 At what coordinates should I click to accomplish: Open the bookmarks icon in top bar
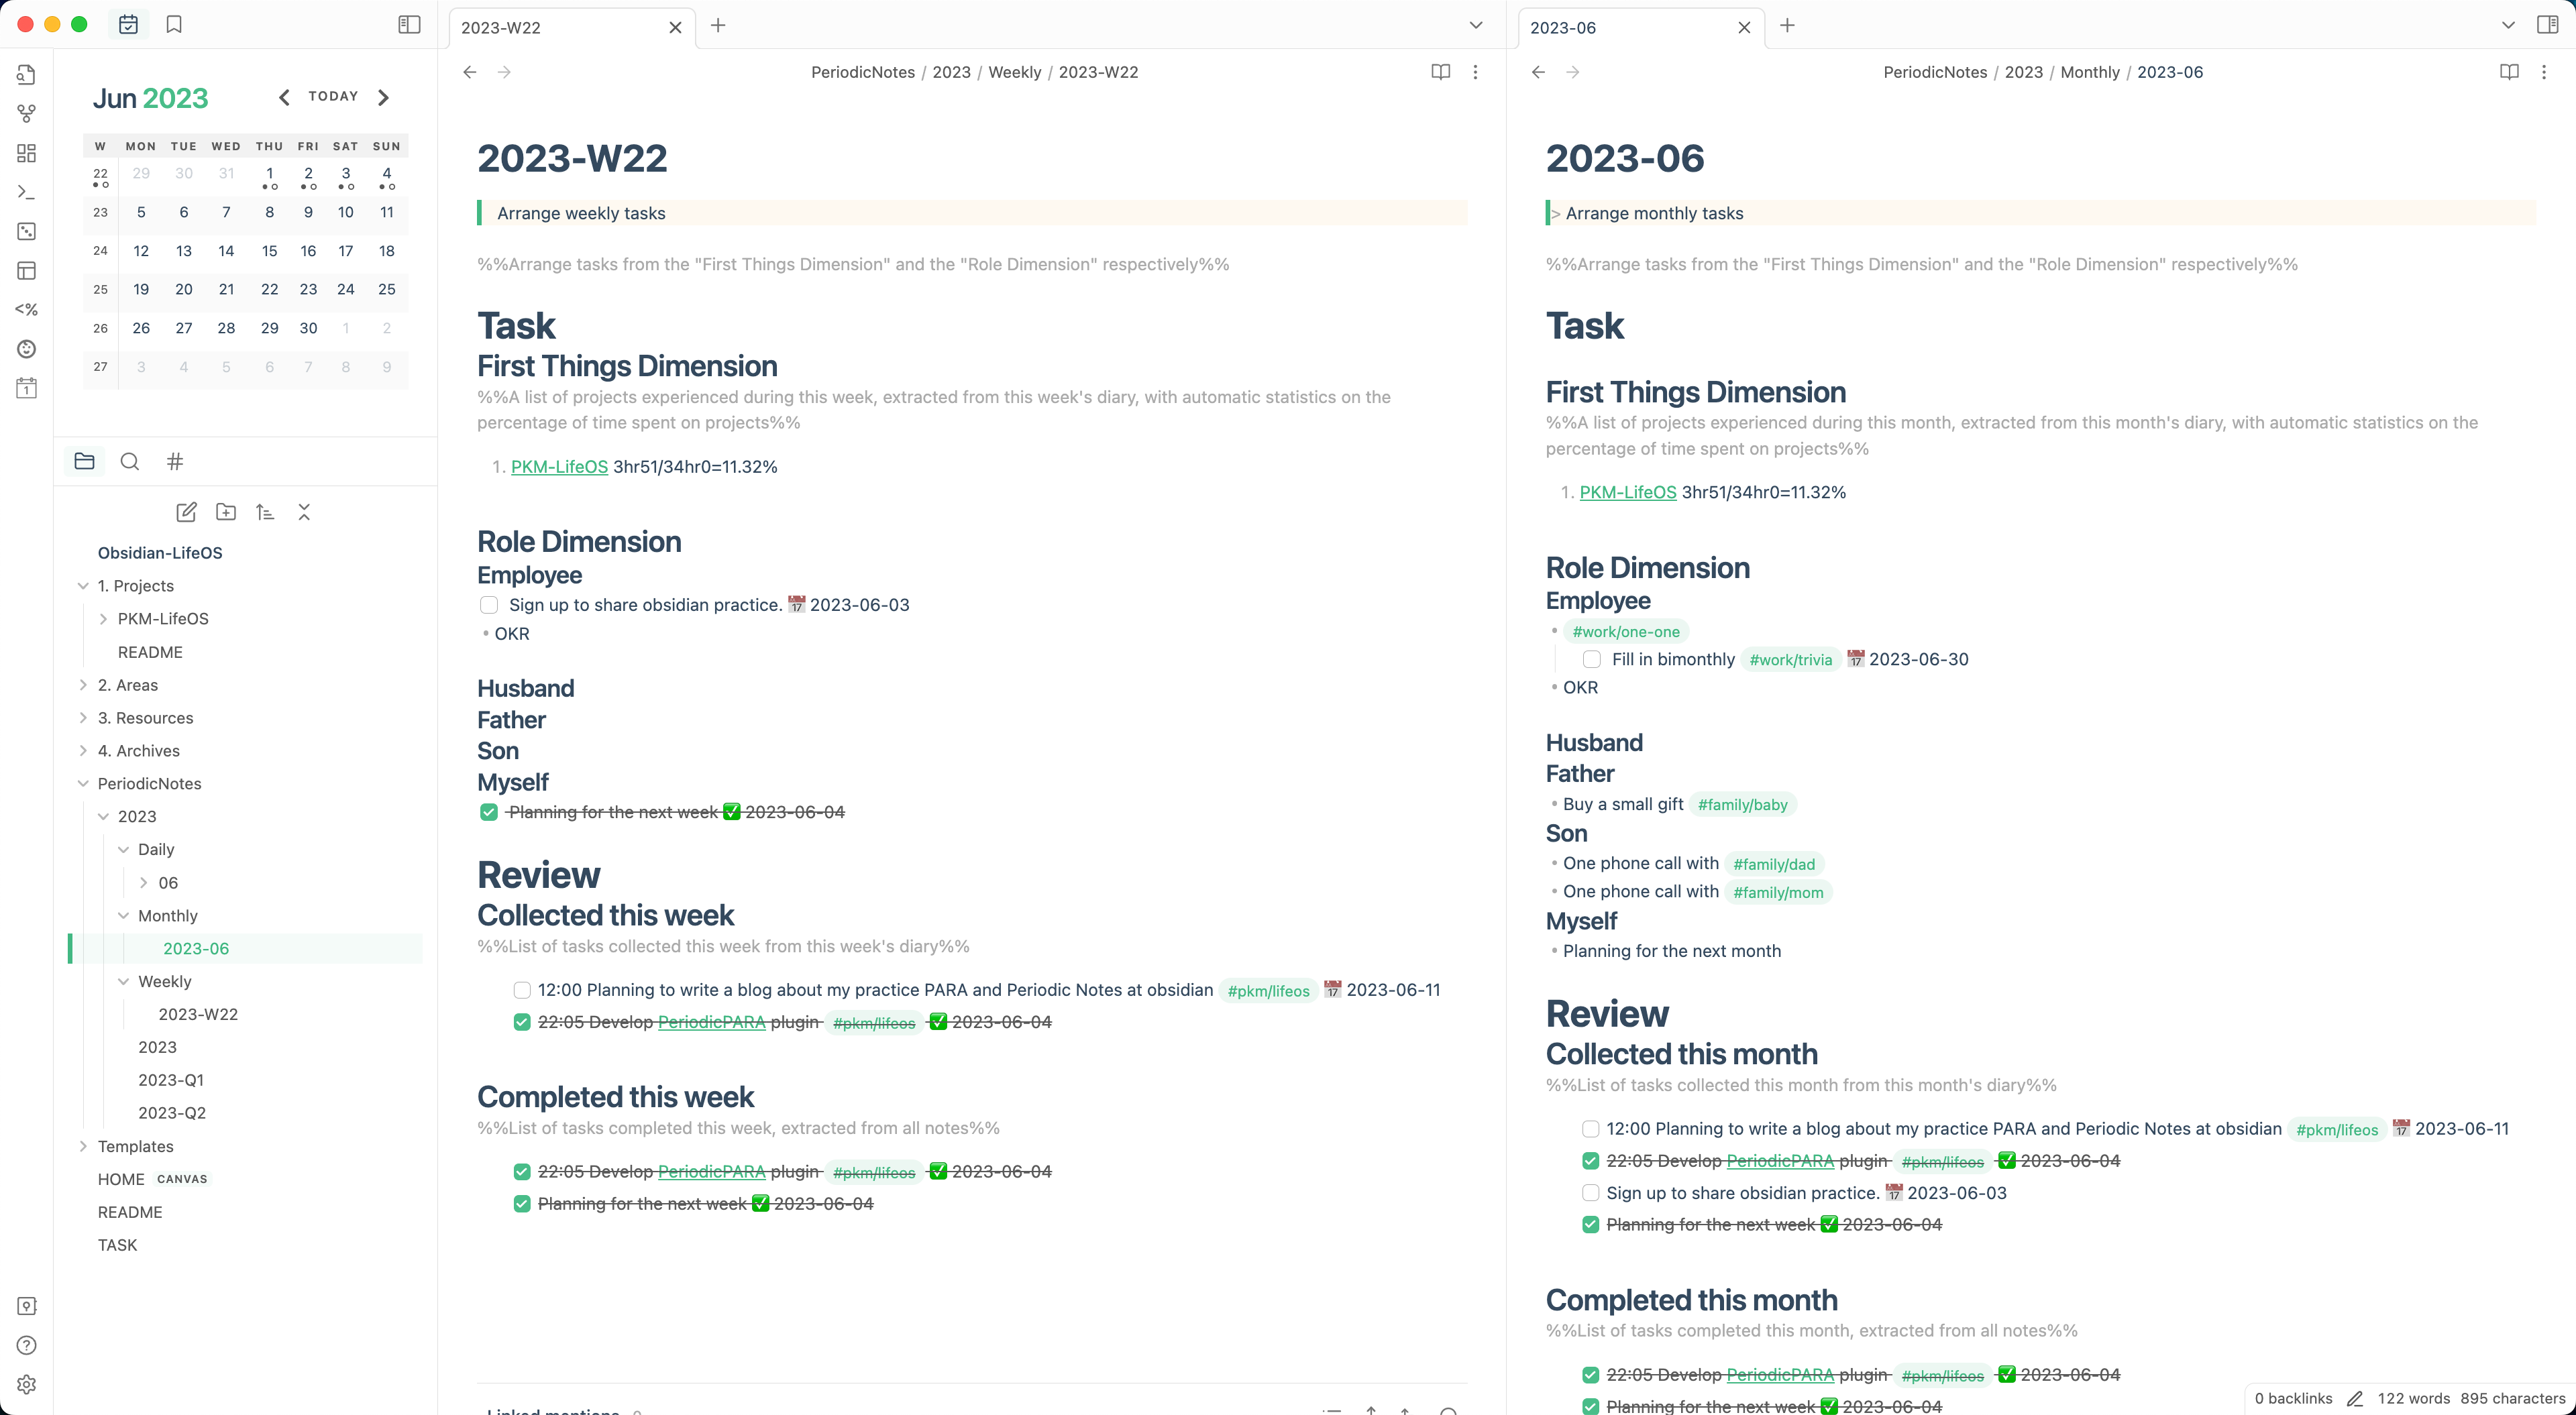[174, 25]
